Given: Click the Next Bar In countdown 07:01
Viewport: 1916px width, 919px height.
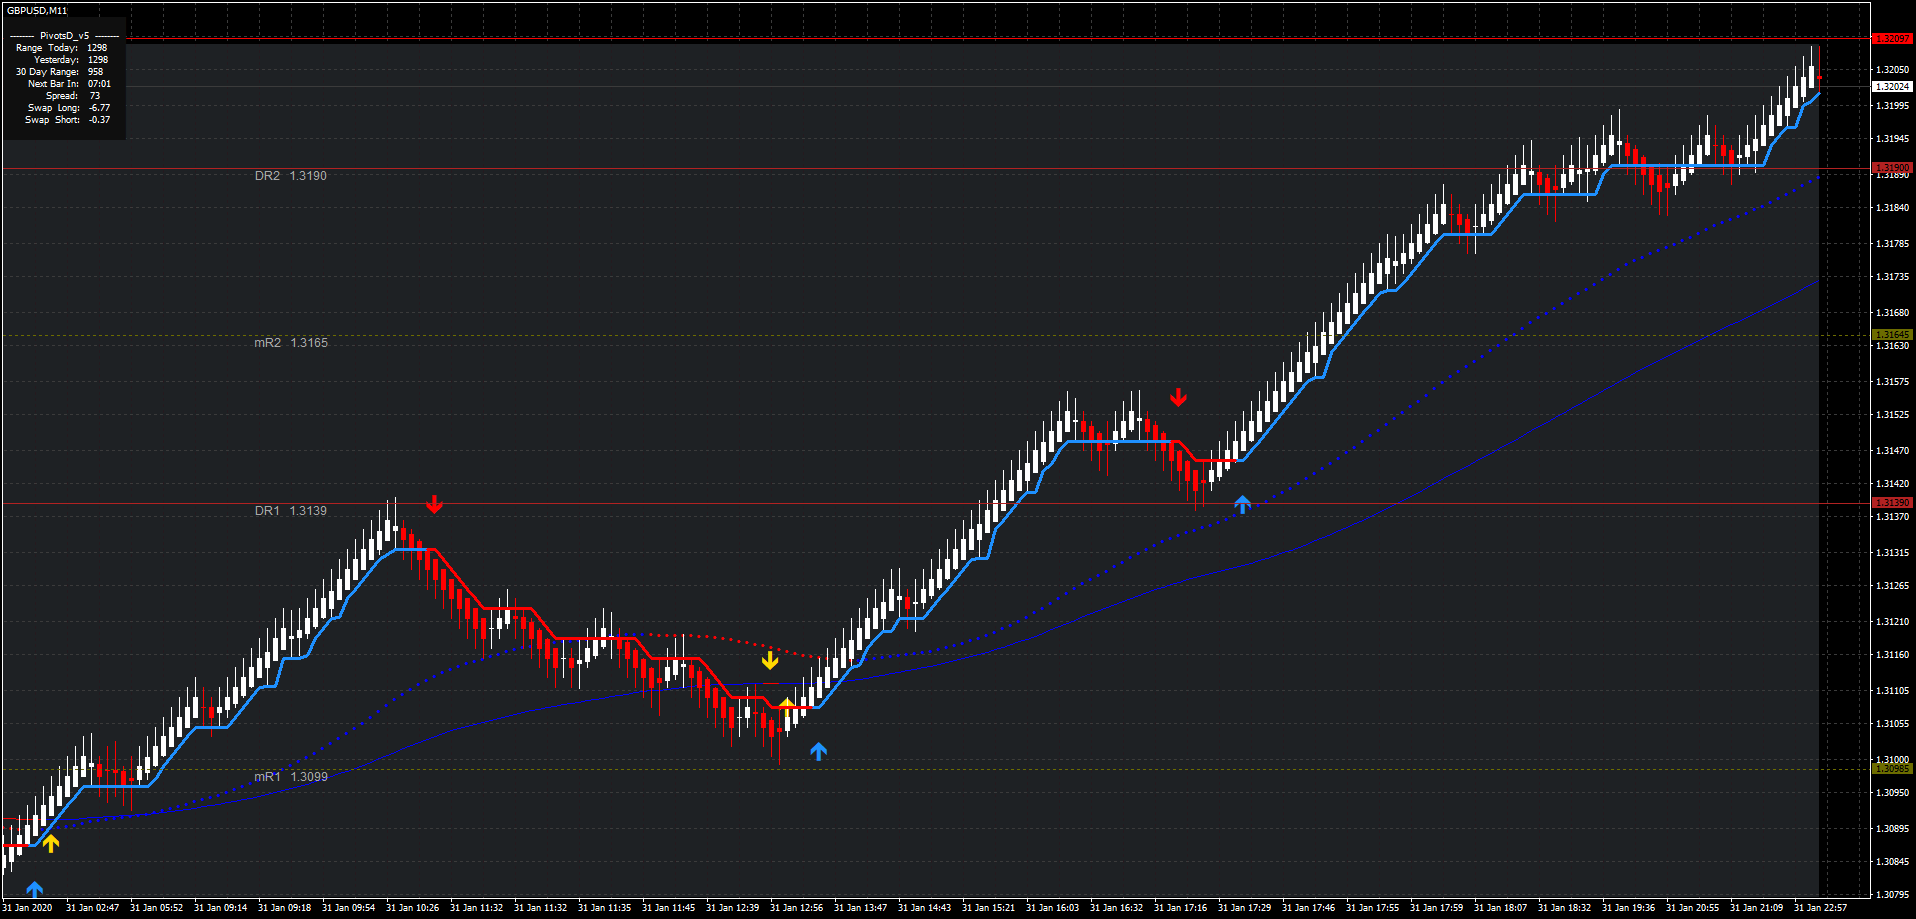Looking at the screenshot, I should pyautogui.click(x=99, y=84).
